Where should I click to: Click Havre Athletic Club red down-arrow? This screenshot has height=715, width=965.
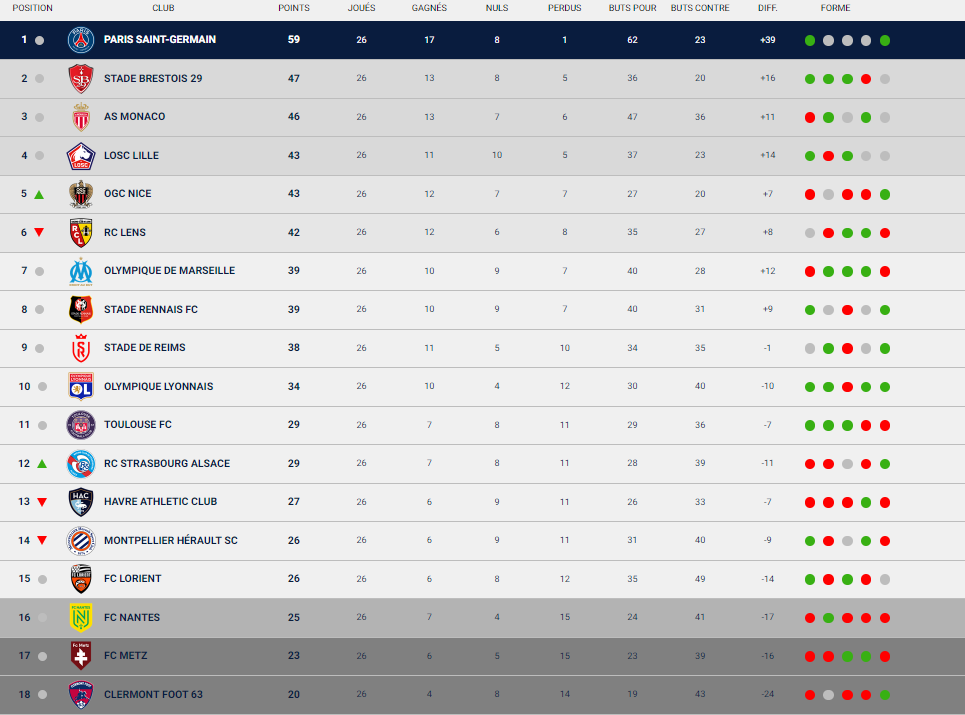42,502
